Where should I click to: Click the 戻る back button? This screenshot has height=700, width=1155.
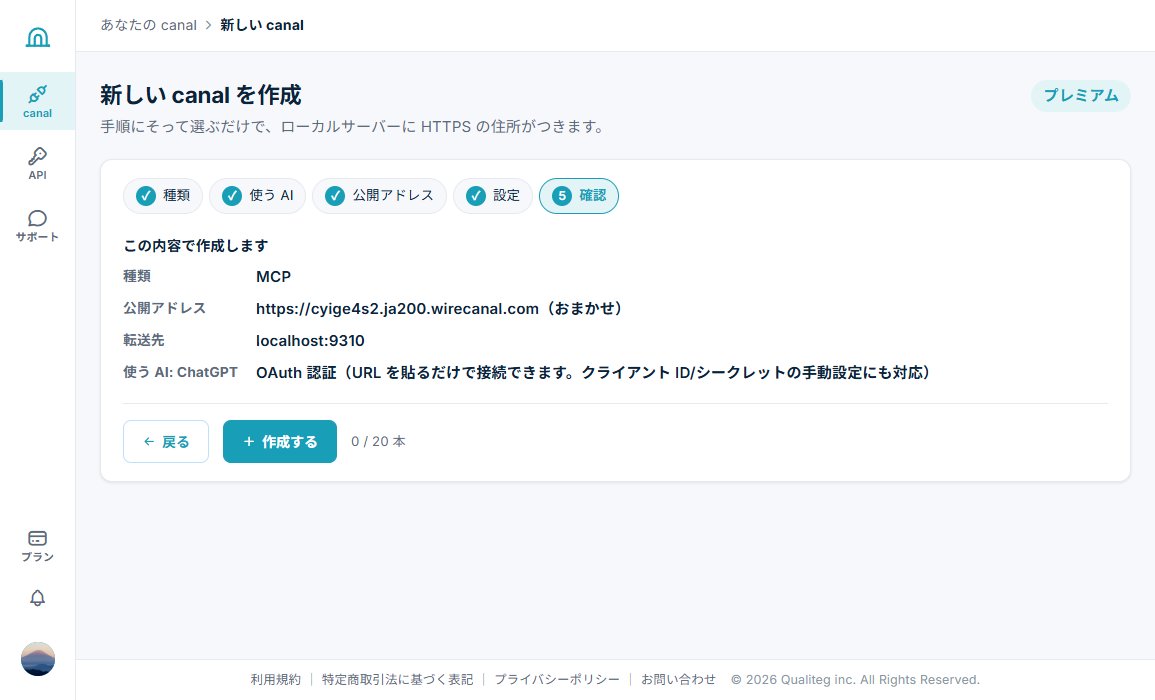tap(166, 441)
